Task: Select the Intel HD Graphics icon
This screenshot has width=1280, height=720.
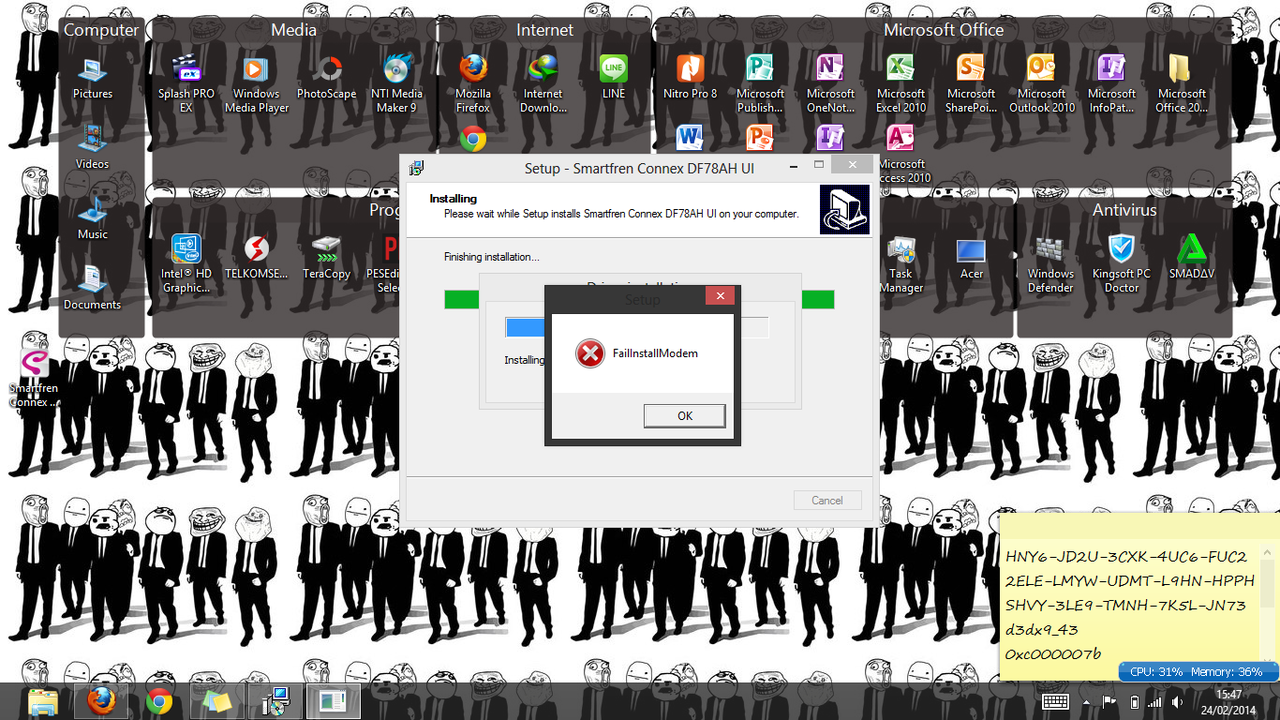Action: pyautogui.click(x=186, y=264)
